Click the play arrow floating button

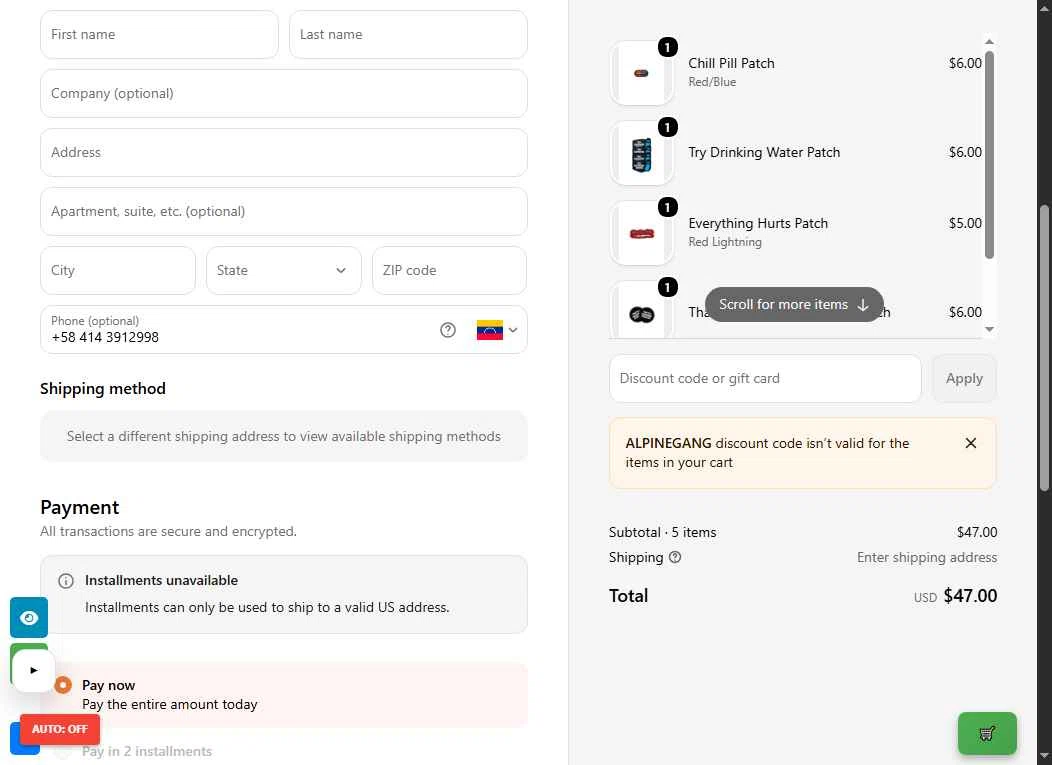point(34,670)
